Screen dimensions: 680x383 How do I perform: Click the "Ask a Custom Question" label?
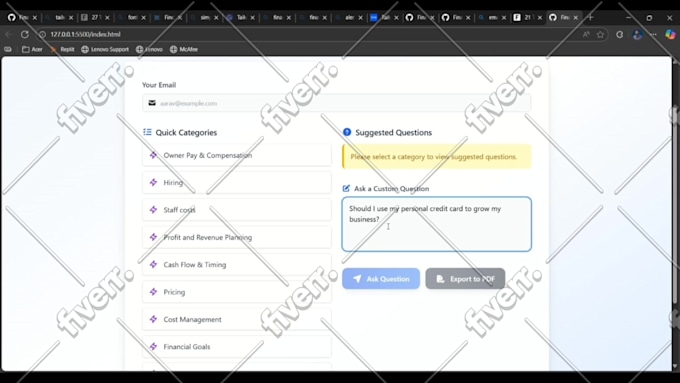click(x=392, y=189)
